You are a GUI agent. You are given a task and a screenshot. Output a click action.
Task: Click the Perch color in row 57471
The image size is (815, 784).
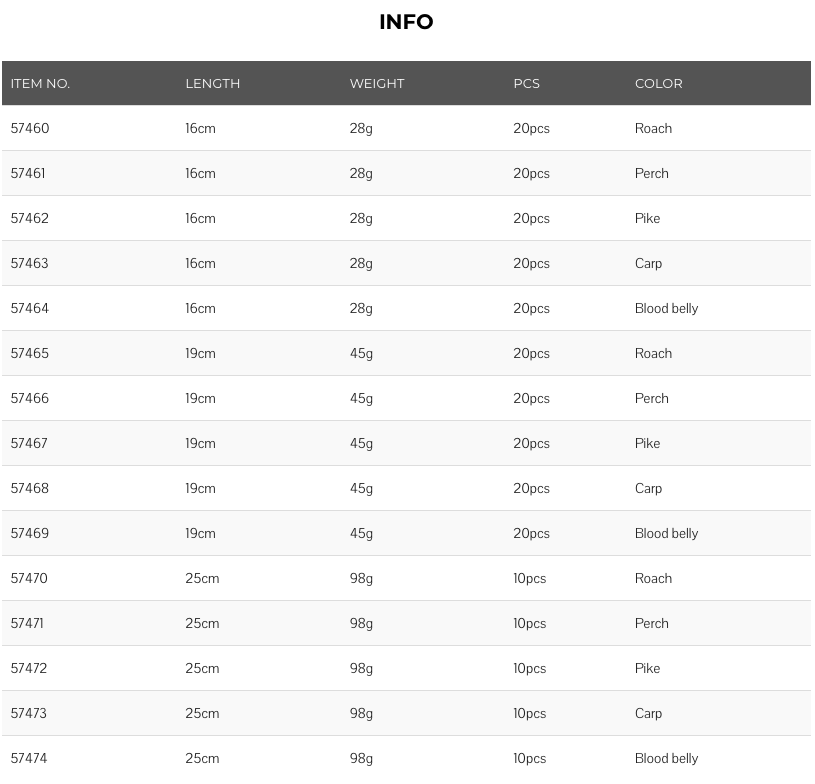651,623
